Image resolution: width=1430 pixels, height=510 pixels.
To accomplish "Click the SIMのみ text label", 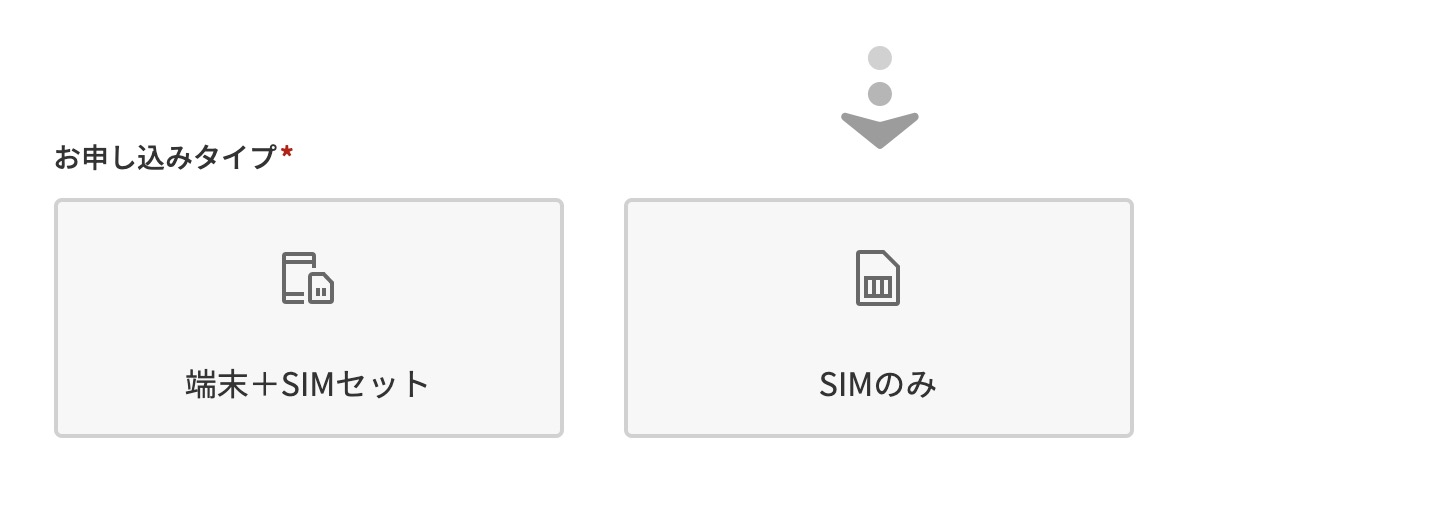I will [877, 385].
